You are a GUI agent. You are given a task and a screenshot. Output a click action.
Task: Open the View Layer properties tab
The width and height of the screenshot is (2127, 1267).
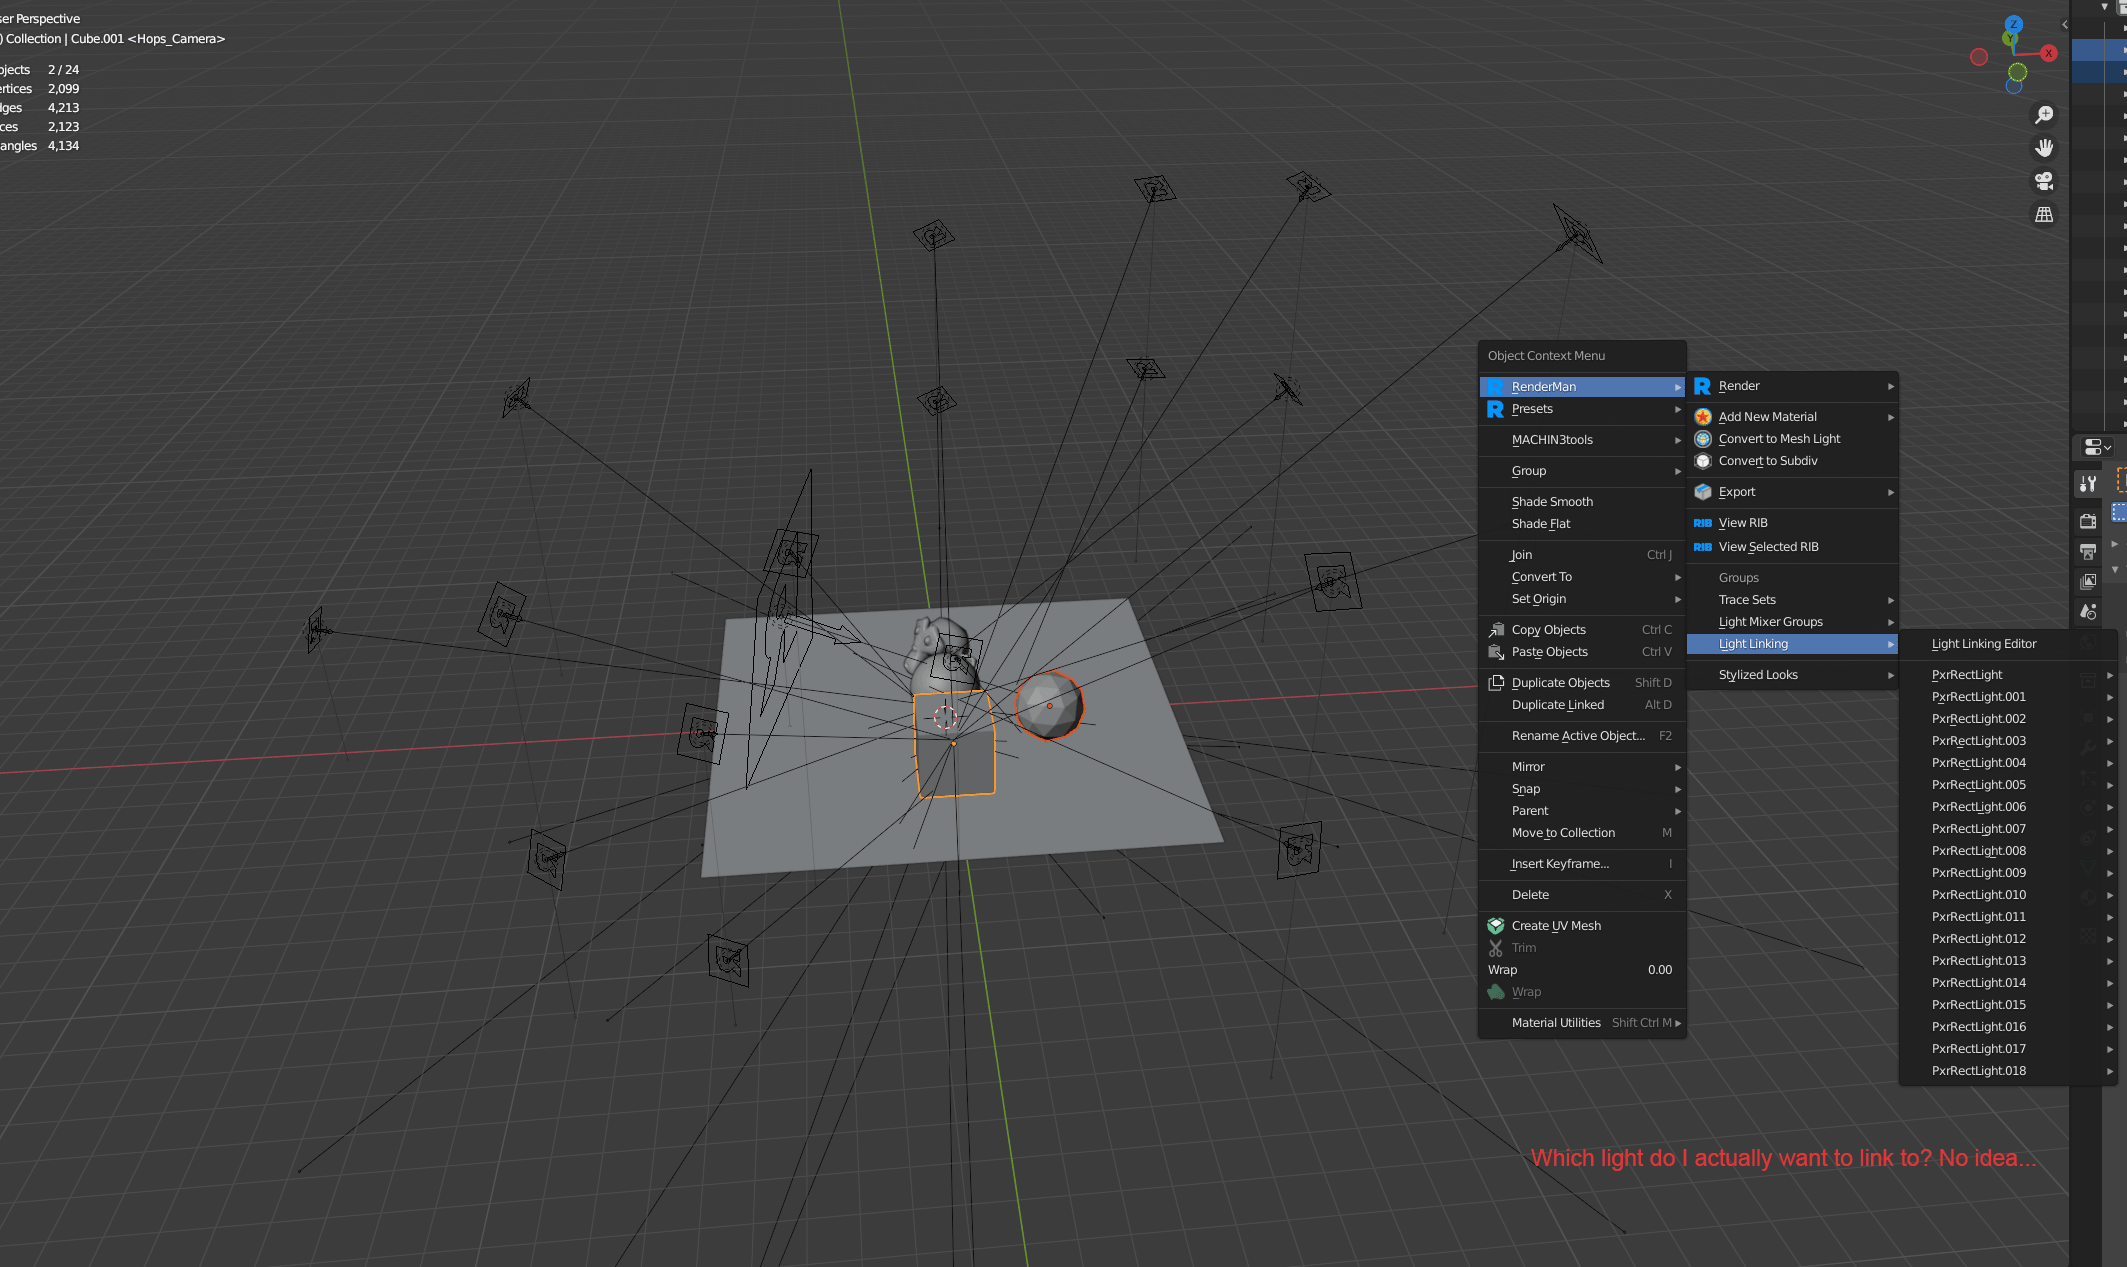2088,581
